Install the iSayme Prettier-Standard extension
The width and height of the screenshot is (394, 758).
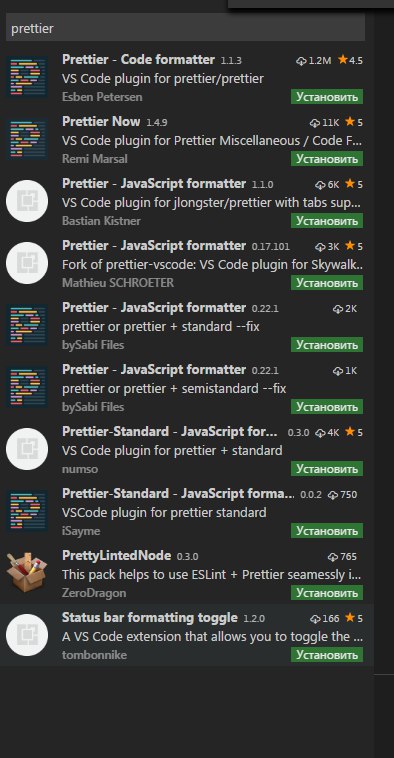(x=327, y=531)
